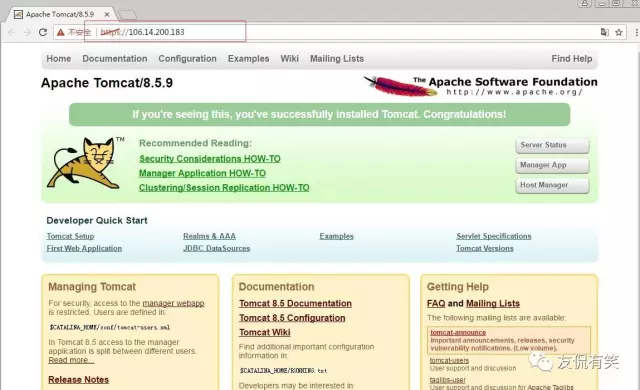Click the Managing Tomcat heading
The image size is (640, 390).
[x=92, y=287]
